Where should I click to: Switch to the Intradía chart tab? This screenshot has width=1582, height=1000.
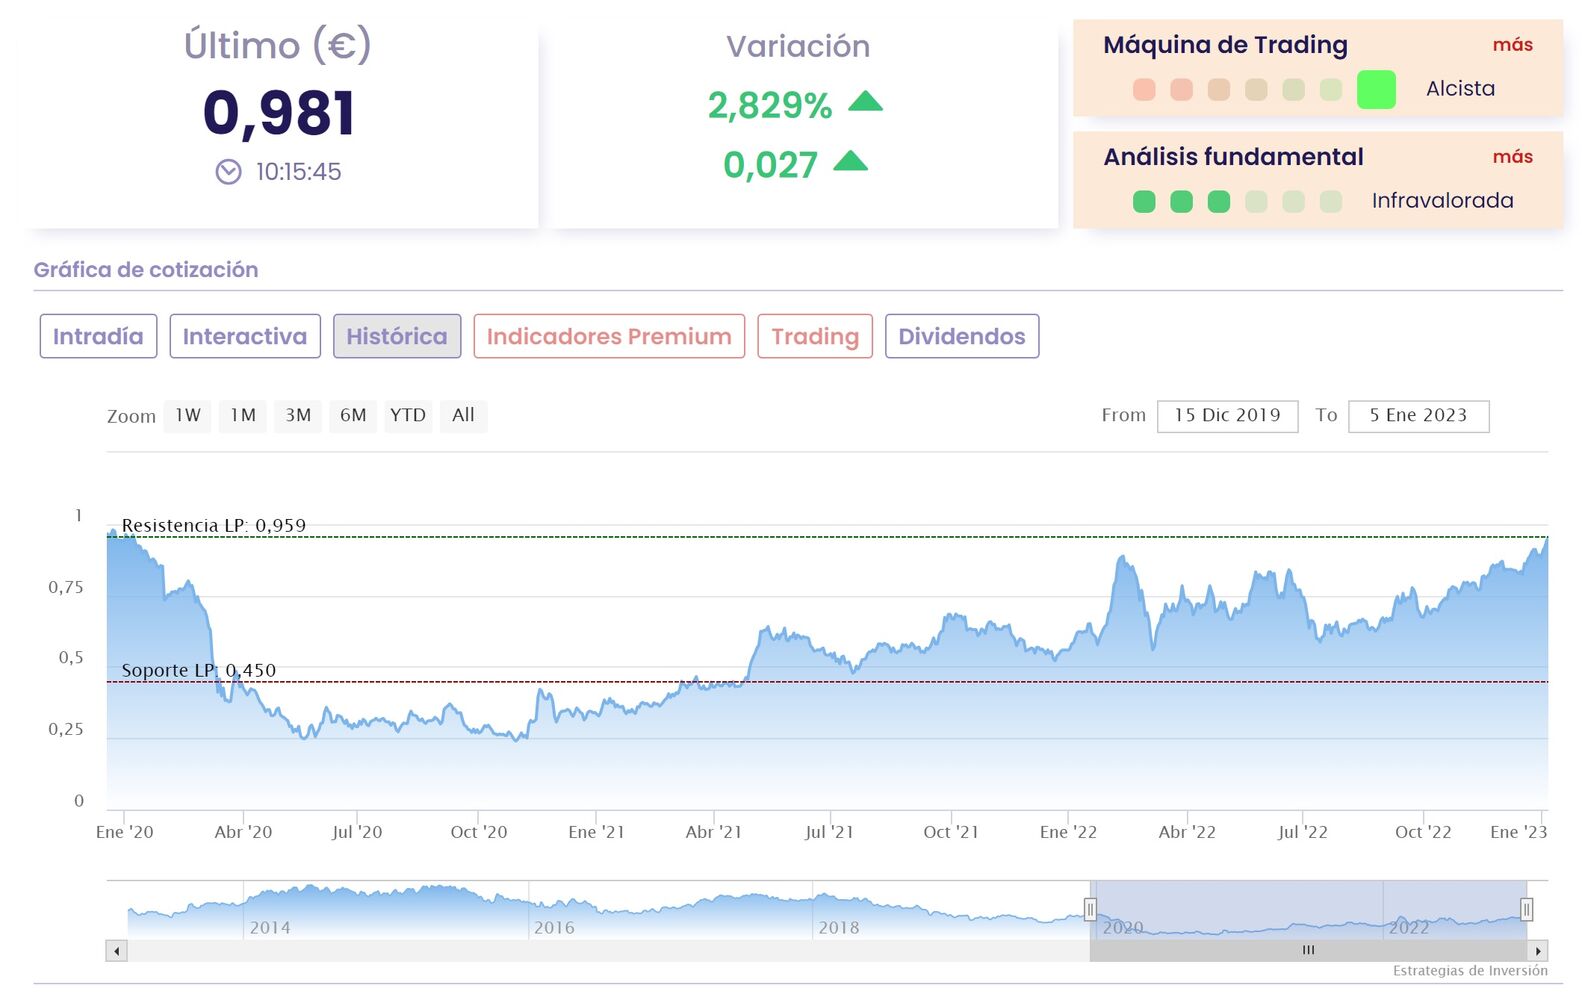[98, 336]
